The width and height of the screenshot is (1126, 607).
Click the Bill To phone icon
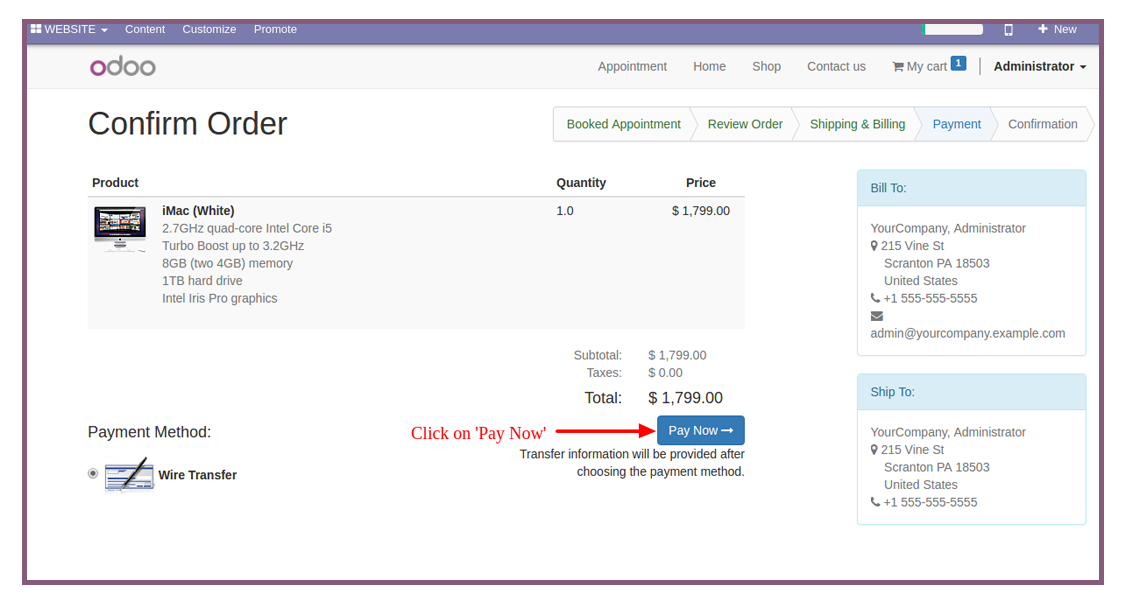click(875, 297)
